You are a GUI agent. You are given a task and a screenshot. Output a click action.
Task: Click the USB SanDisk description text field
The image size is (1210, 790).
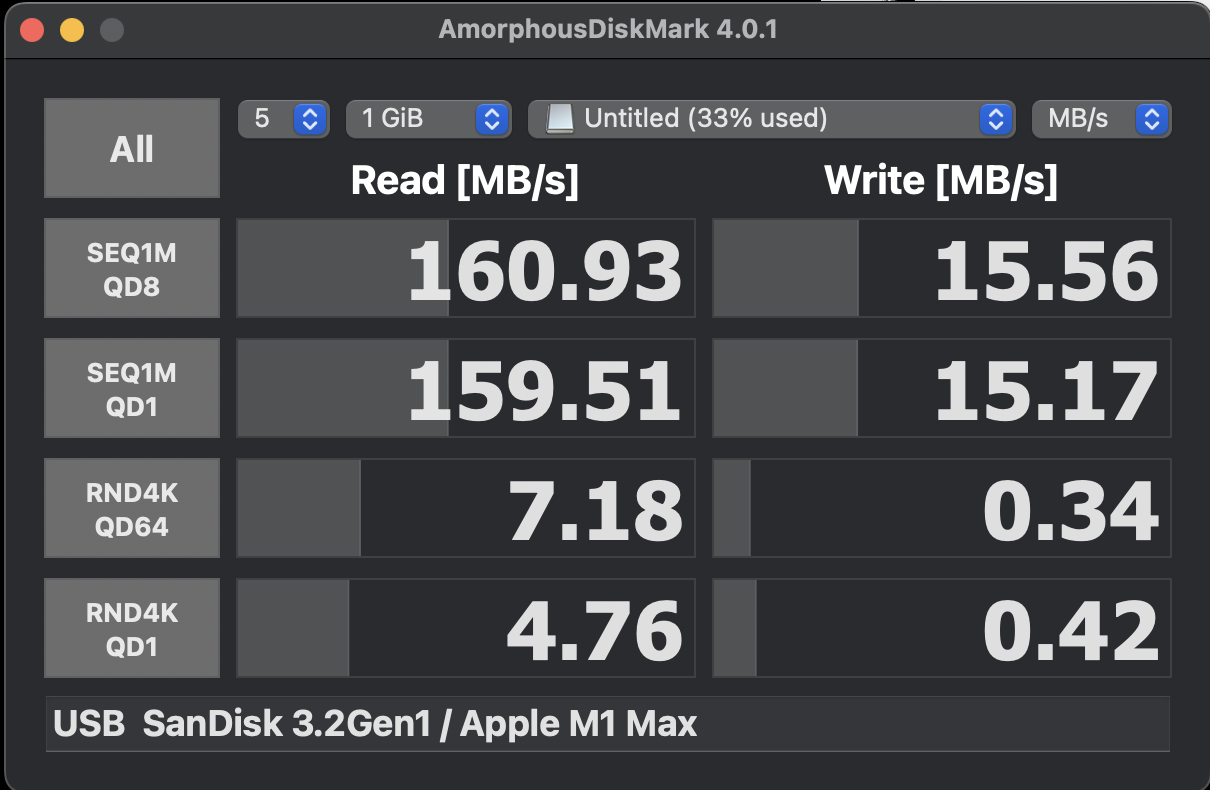pos(607,724)
